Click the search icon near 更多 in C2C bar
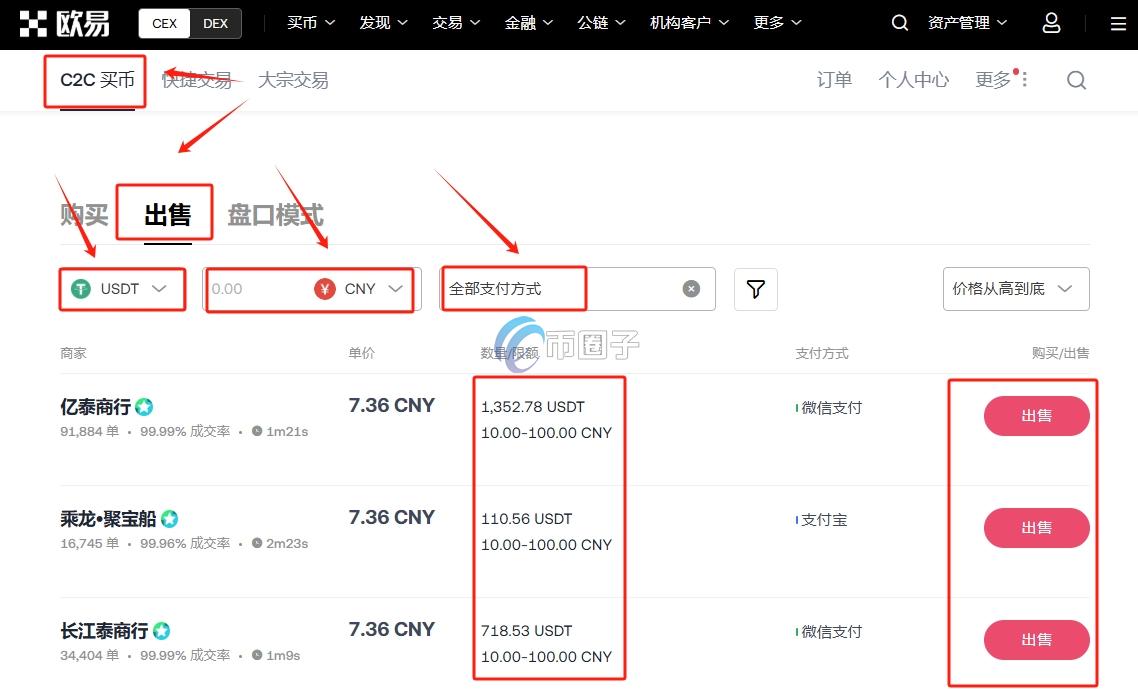This screenshot has height=689, width=1138. point(1076,80)
